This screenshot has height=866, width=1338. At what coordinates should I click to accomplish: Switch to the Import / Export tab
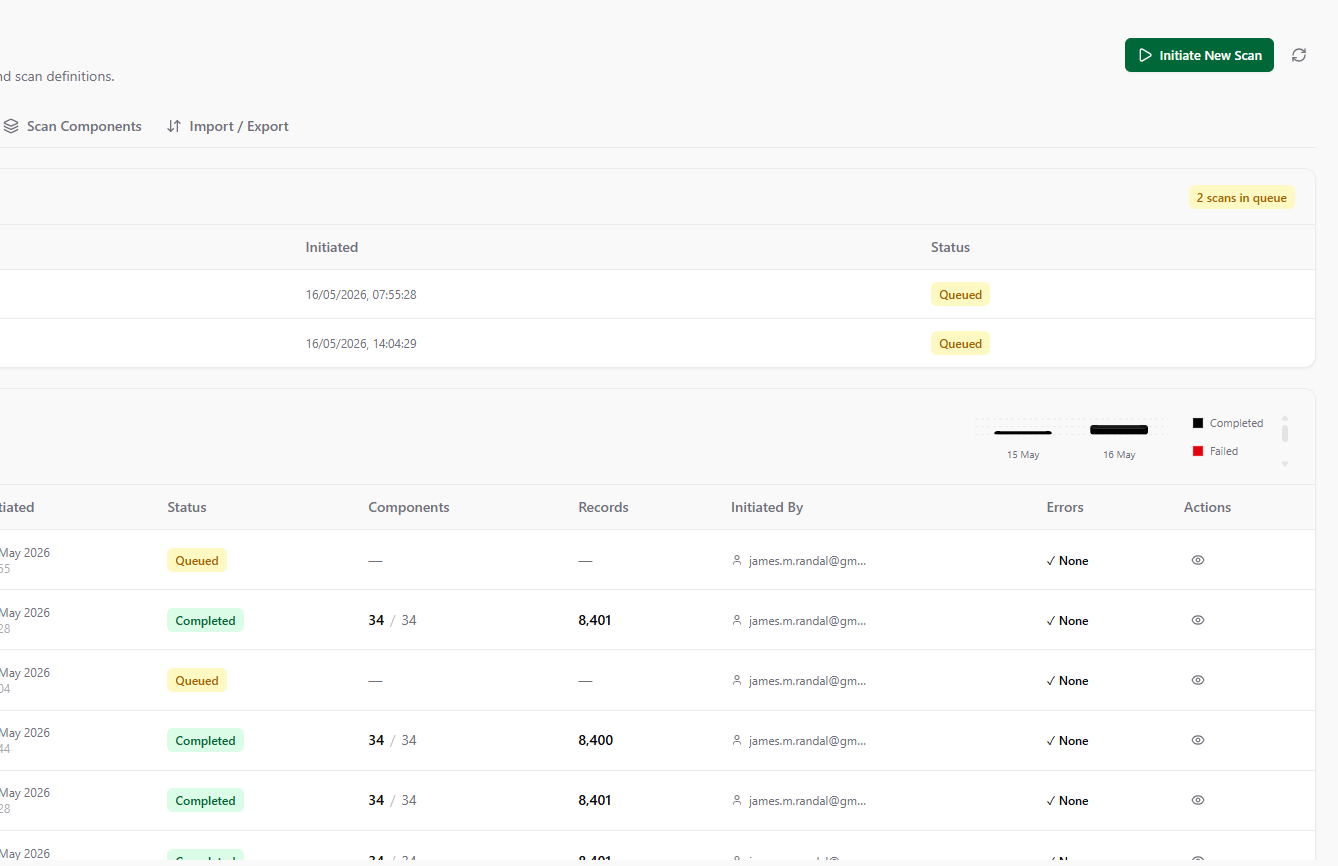227,126
